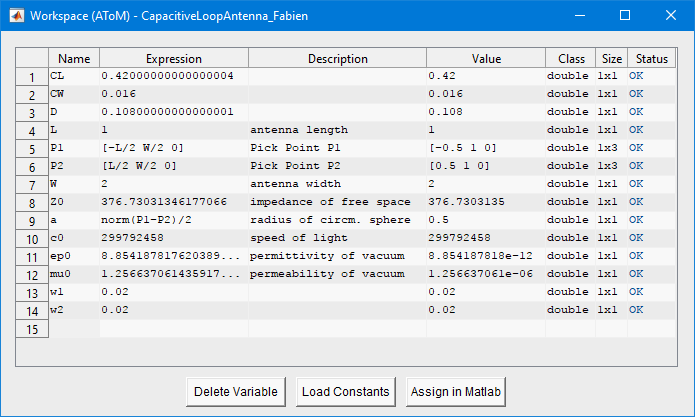Viewport: 695px width, 417px height.
Task: Select the Z0 variable name cell
Action: [x=74, y=202]
